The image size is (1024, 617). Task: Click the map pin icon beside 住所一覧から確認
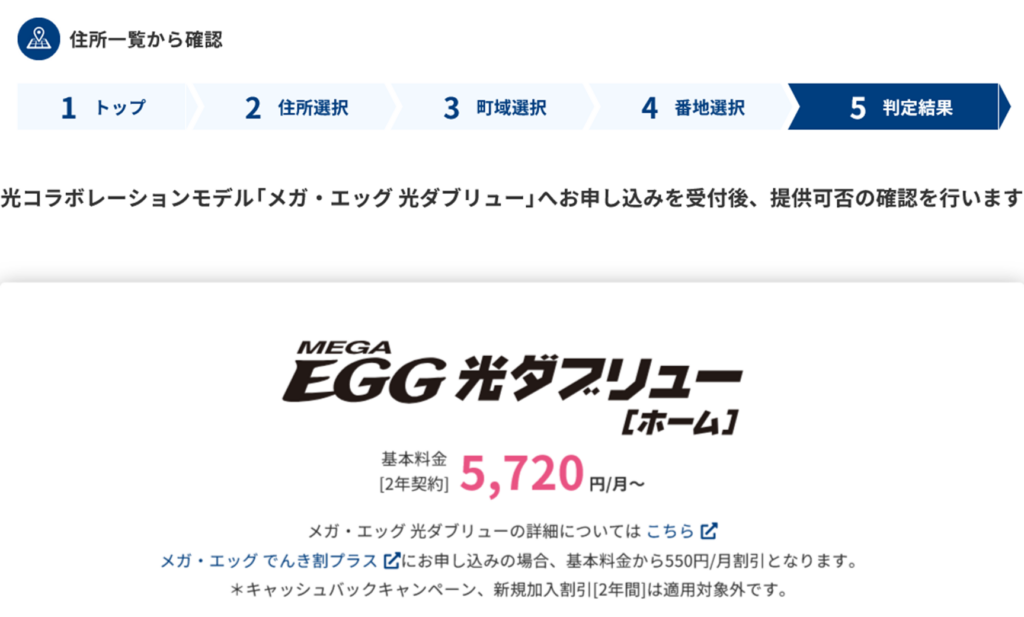(39, 40)
